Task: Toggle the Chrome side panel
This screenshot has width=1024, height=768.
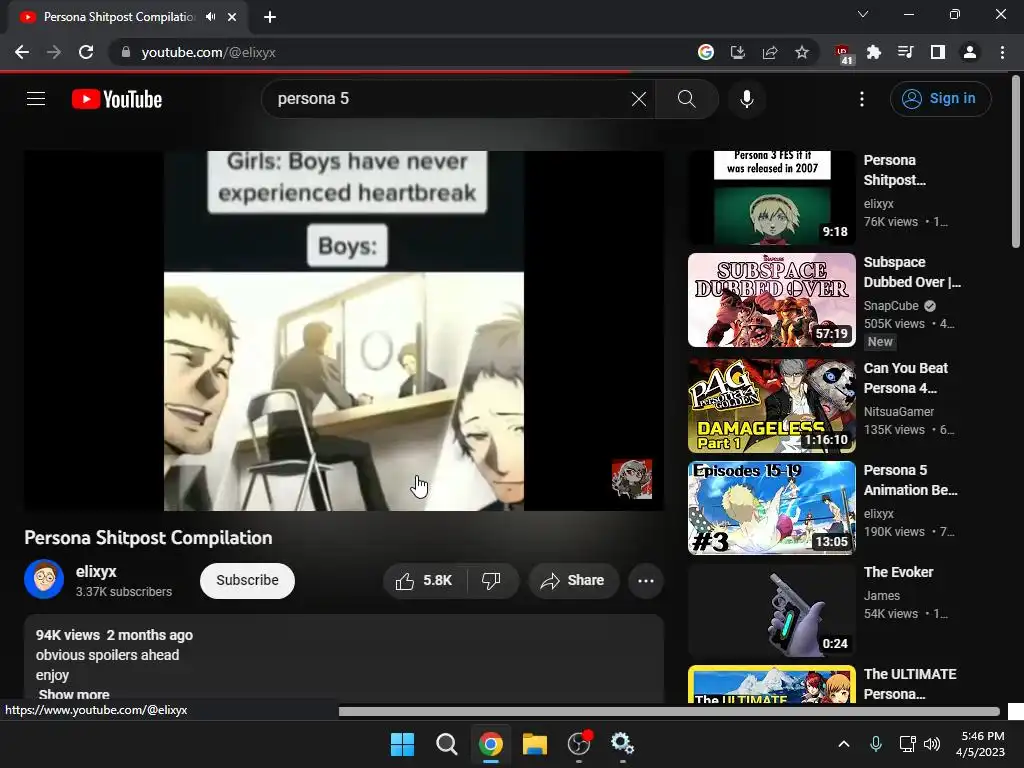Action: click(938, 52)
